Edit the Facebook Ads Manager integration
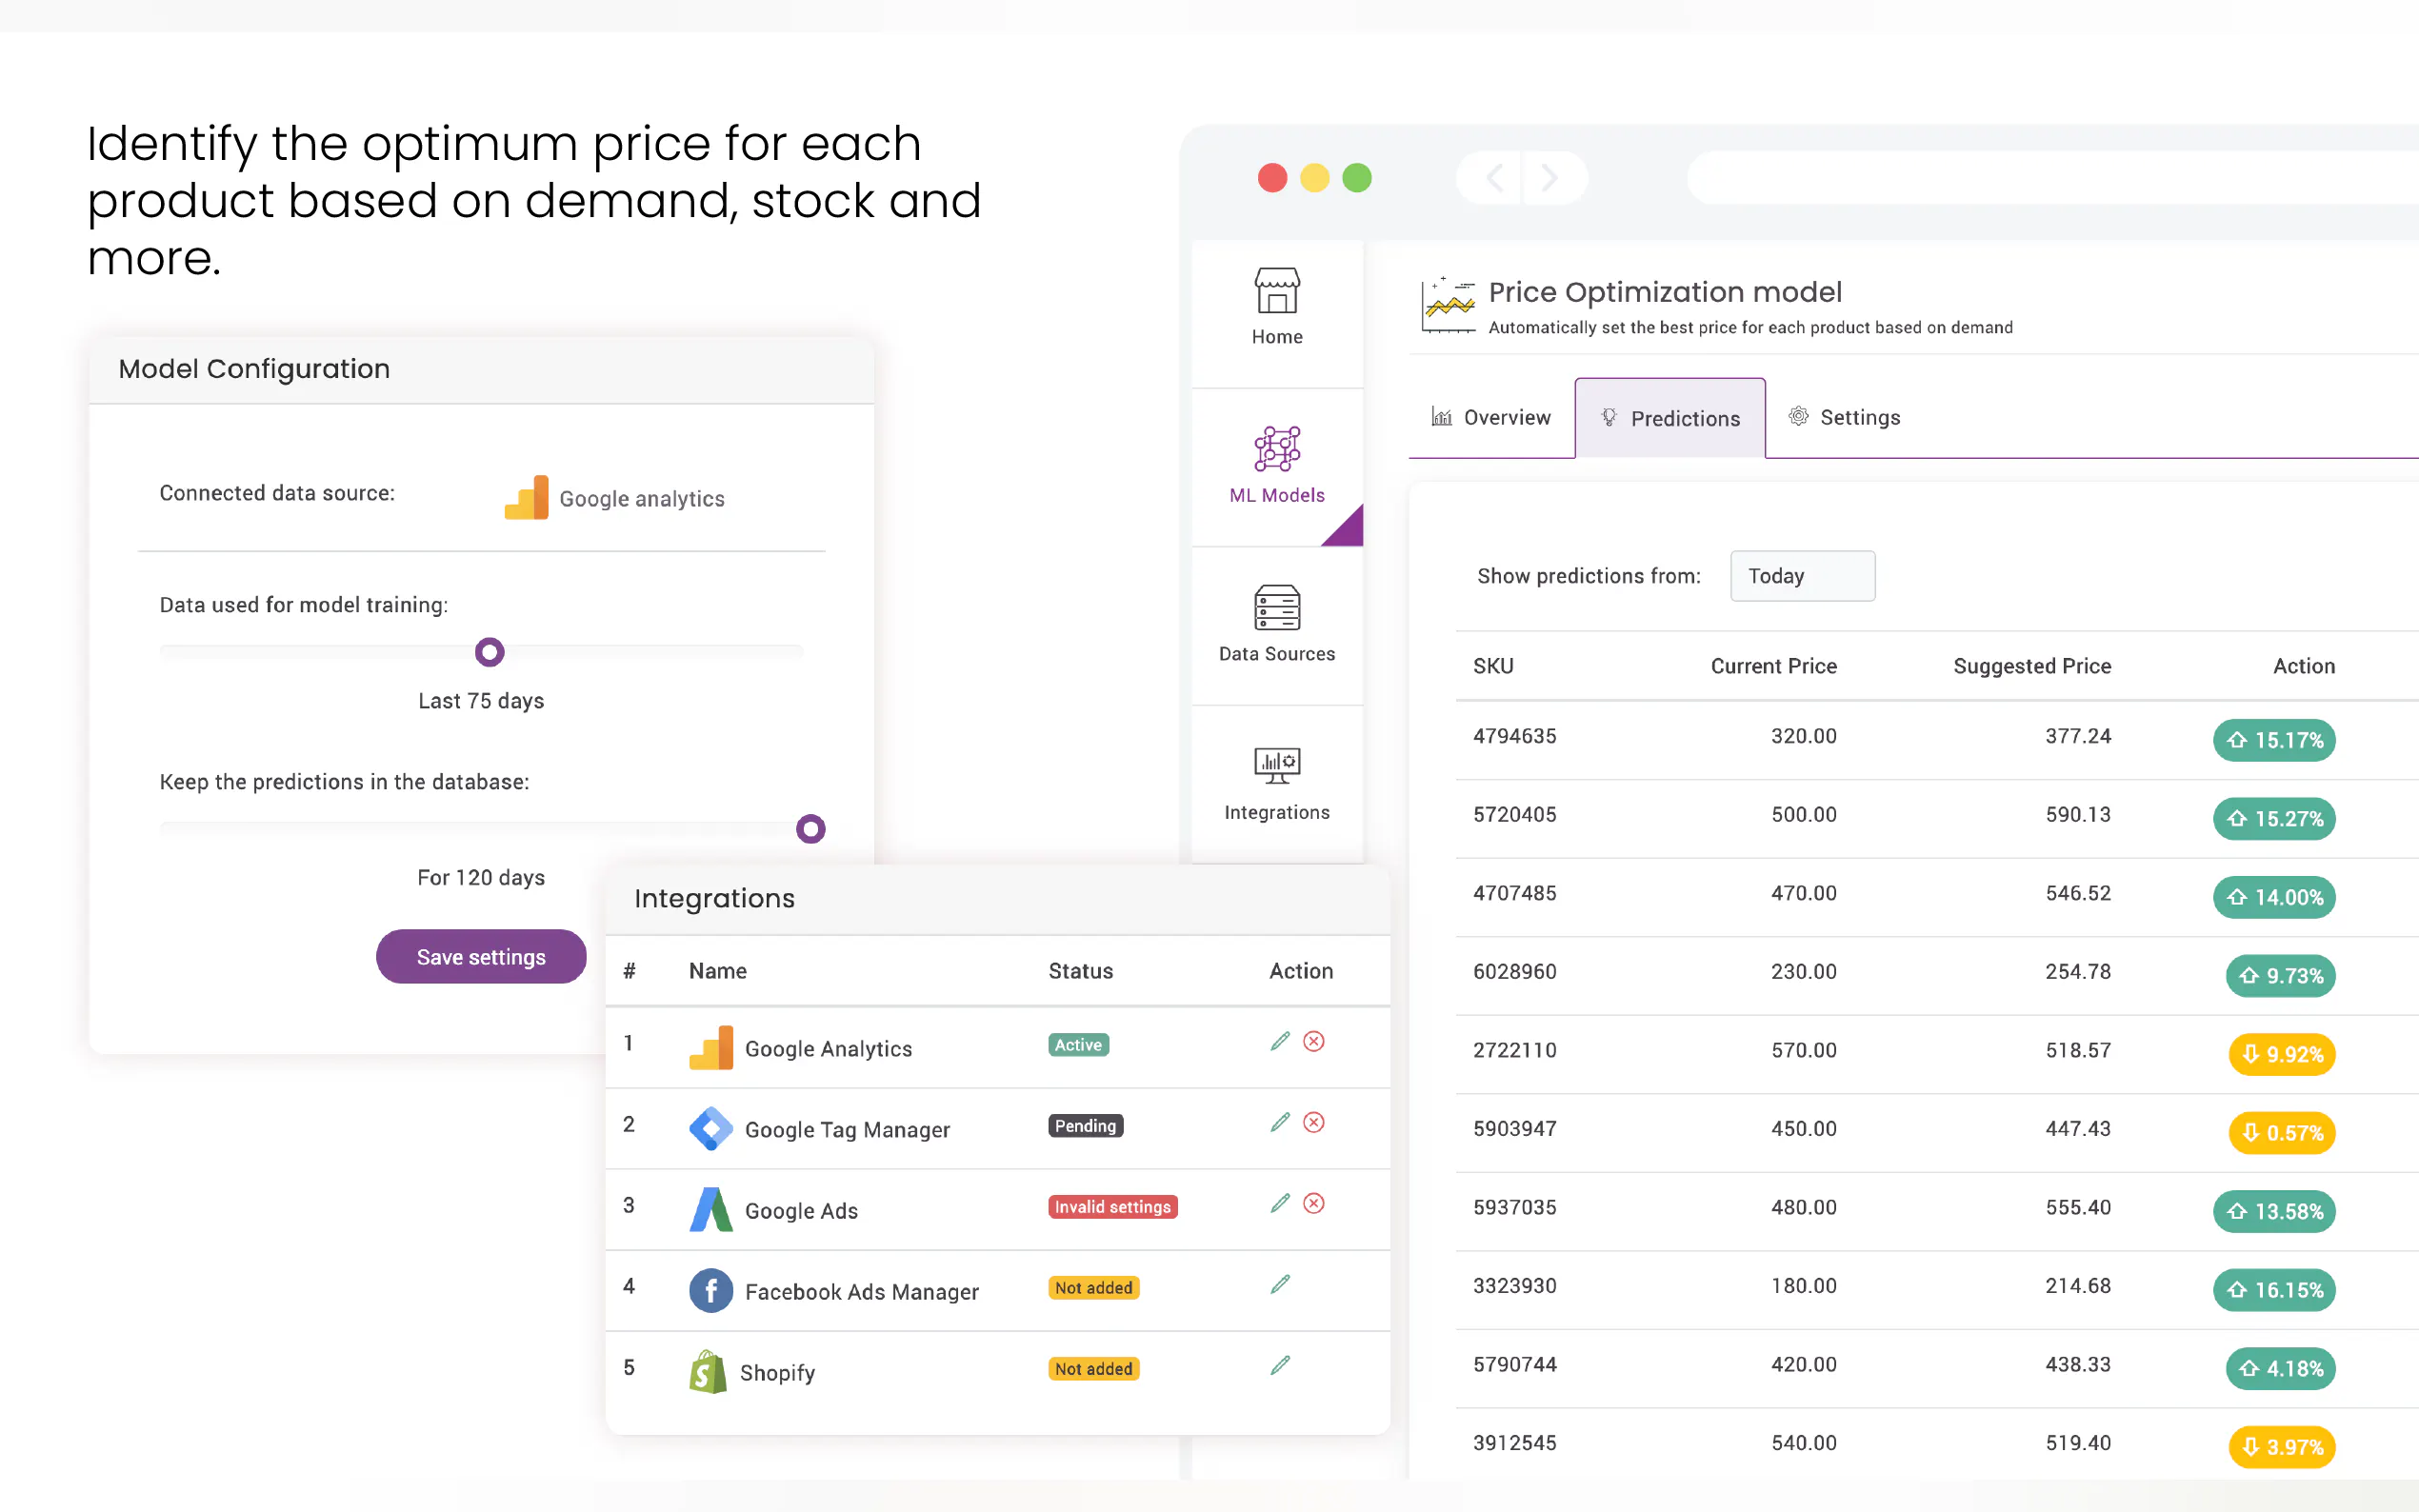Image resolution: width=2419 pixels, height=1512 pixels. click(x=1279, y=1285)
